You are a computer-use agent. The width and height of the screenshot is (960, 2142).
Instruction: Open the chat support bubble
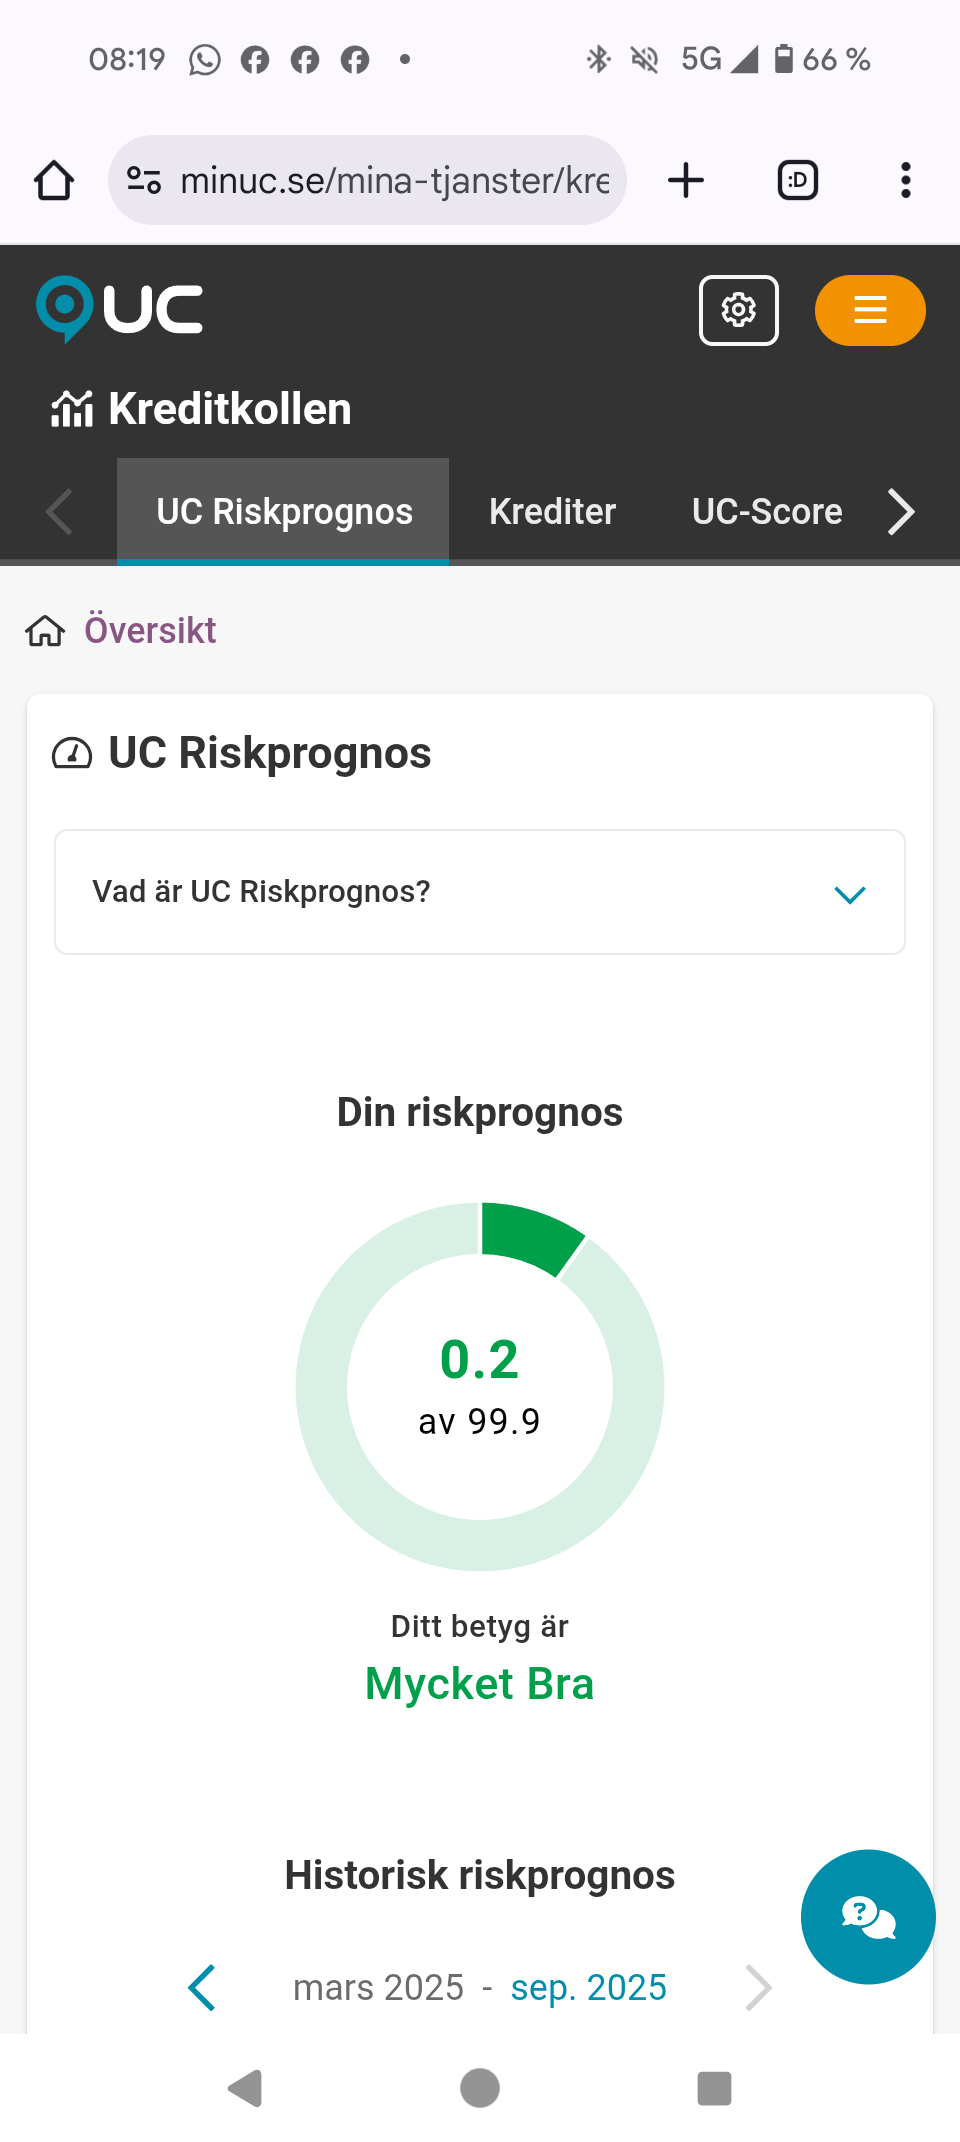pos(867,1916)
